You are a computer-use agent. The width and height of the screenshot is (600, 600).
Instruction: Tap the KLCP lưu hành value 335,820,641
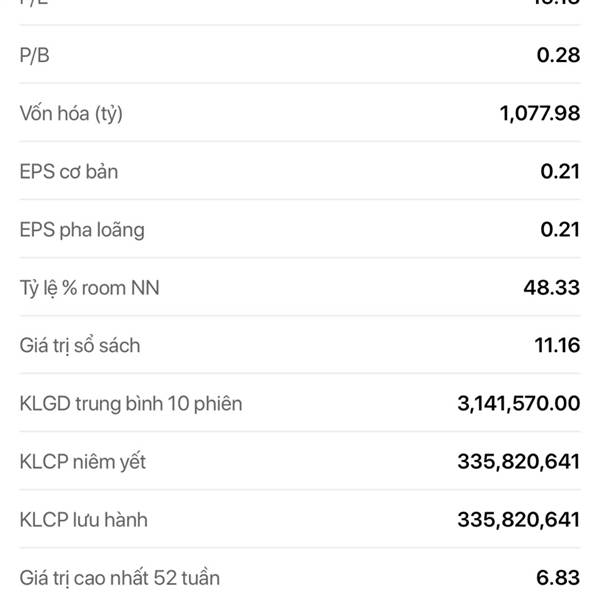(x=519, y=520)
